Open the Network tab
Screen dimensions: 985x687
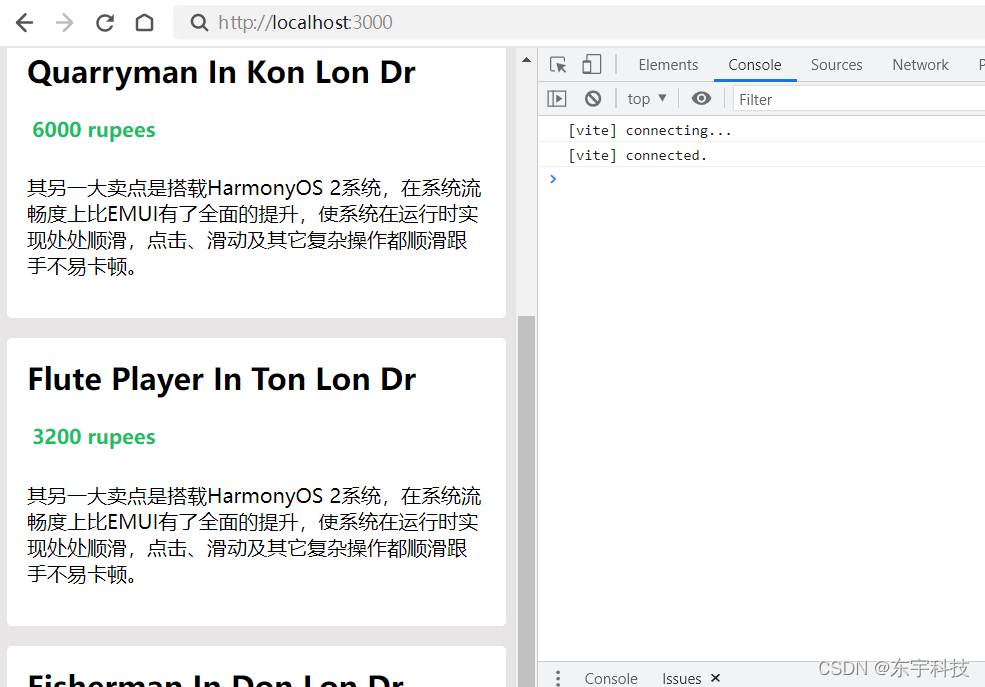920,65
